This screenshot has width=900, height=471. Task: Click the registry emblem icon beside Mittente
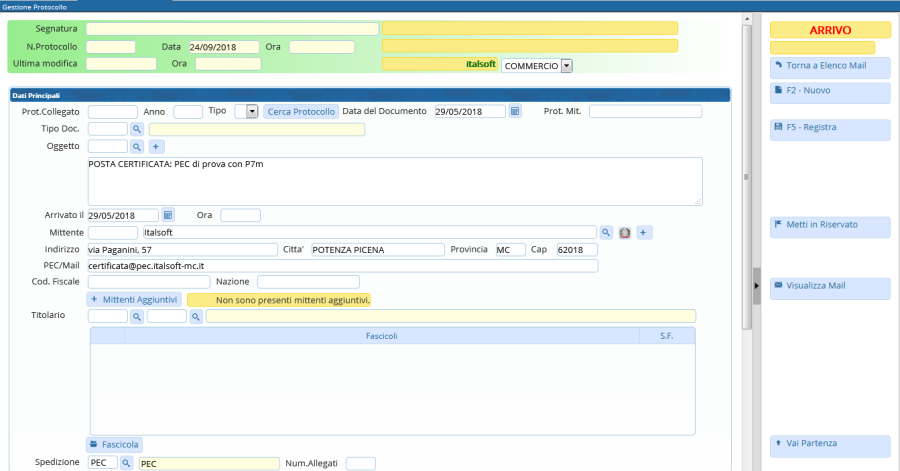(625, 232)
